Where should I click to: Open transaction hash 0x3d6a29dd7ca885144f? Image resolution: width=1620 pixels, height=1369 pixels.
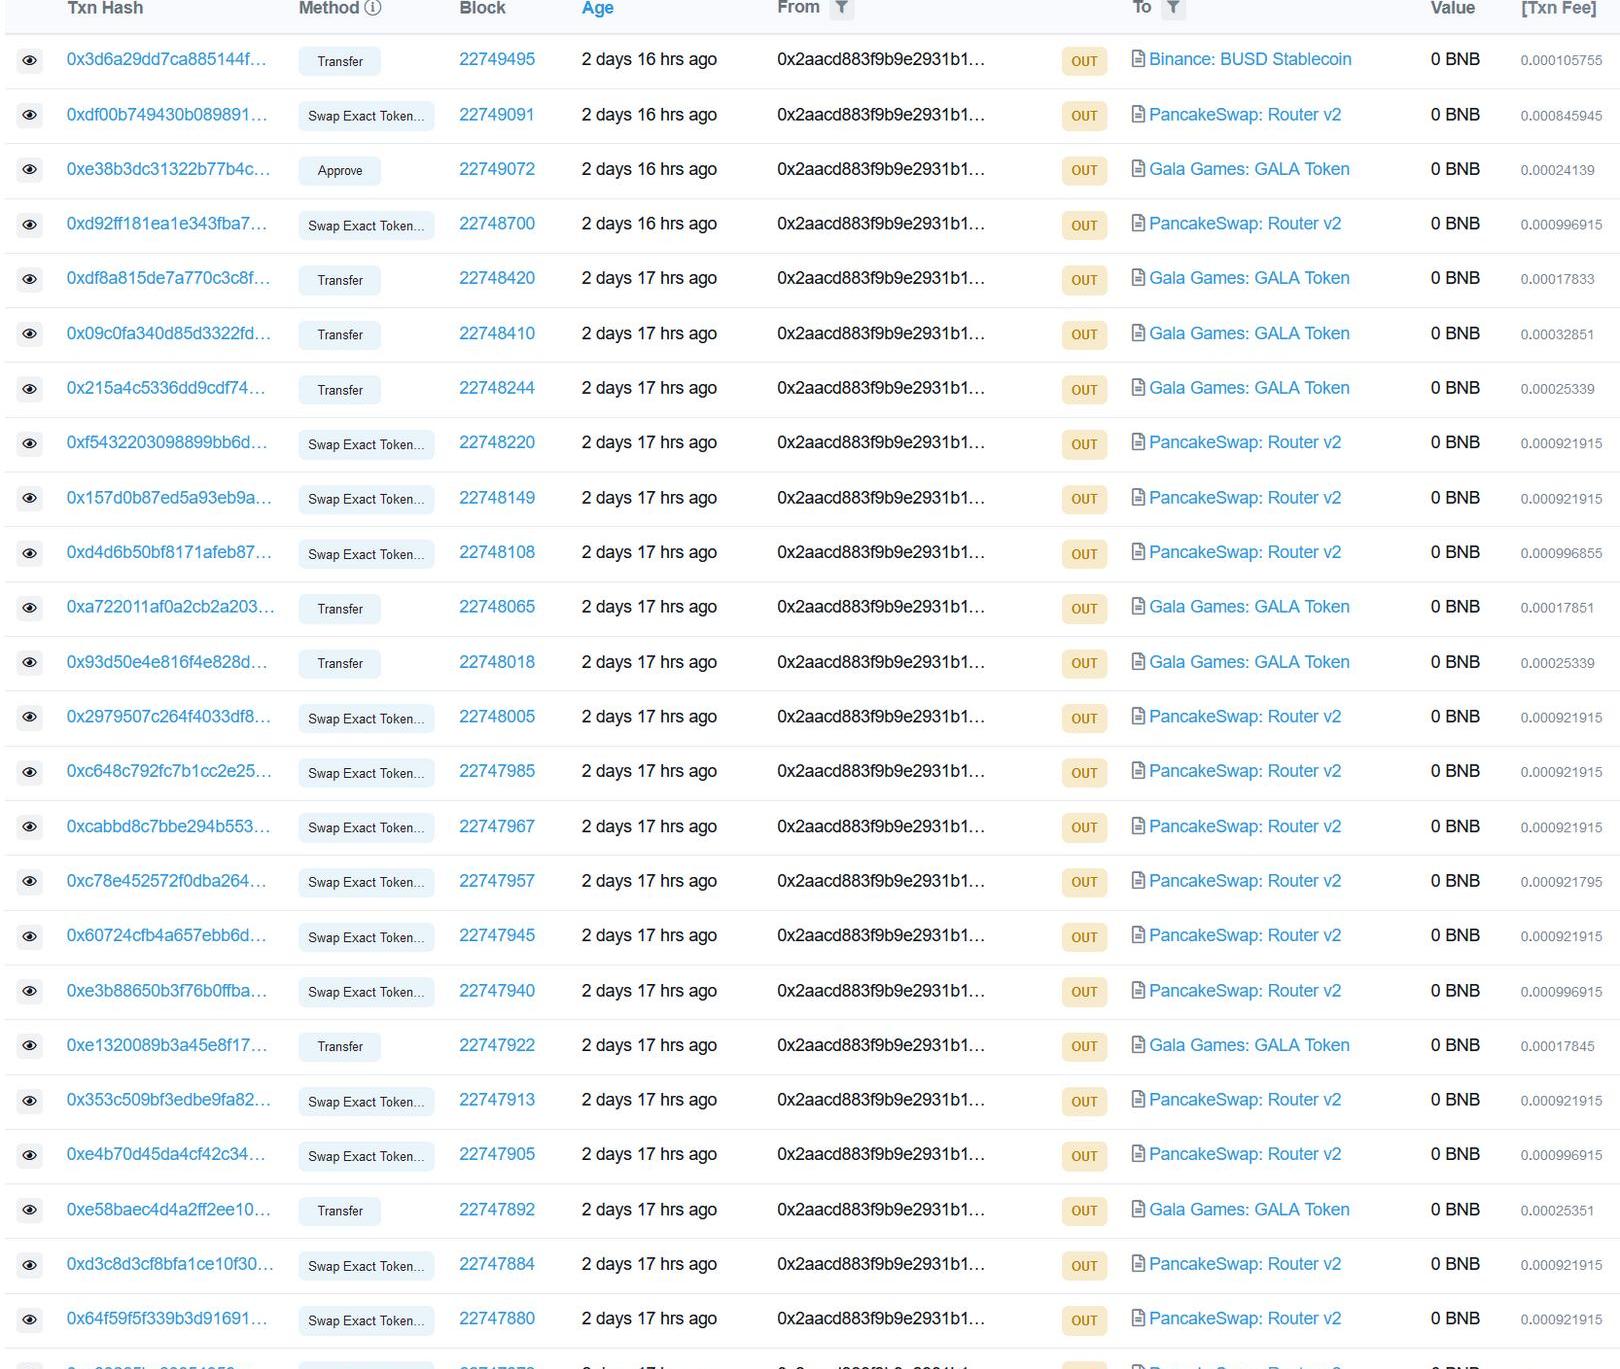[166, 59]
